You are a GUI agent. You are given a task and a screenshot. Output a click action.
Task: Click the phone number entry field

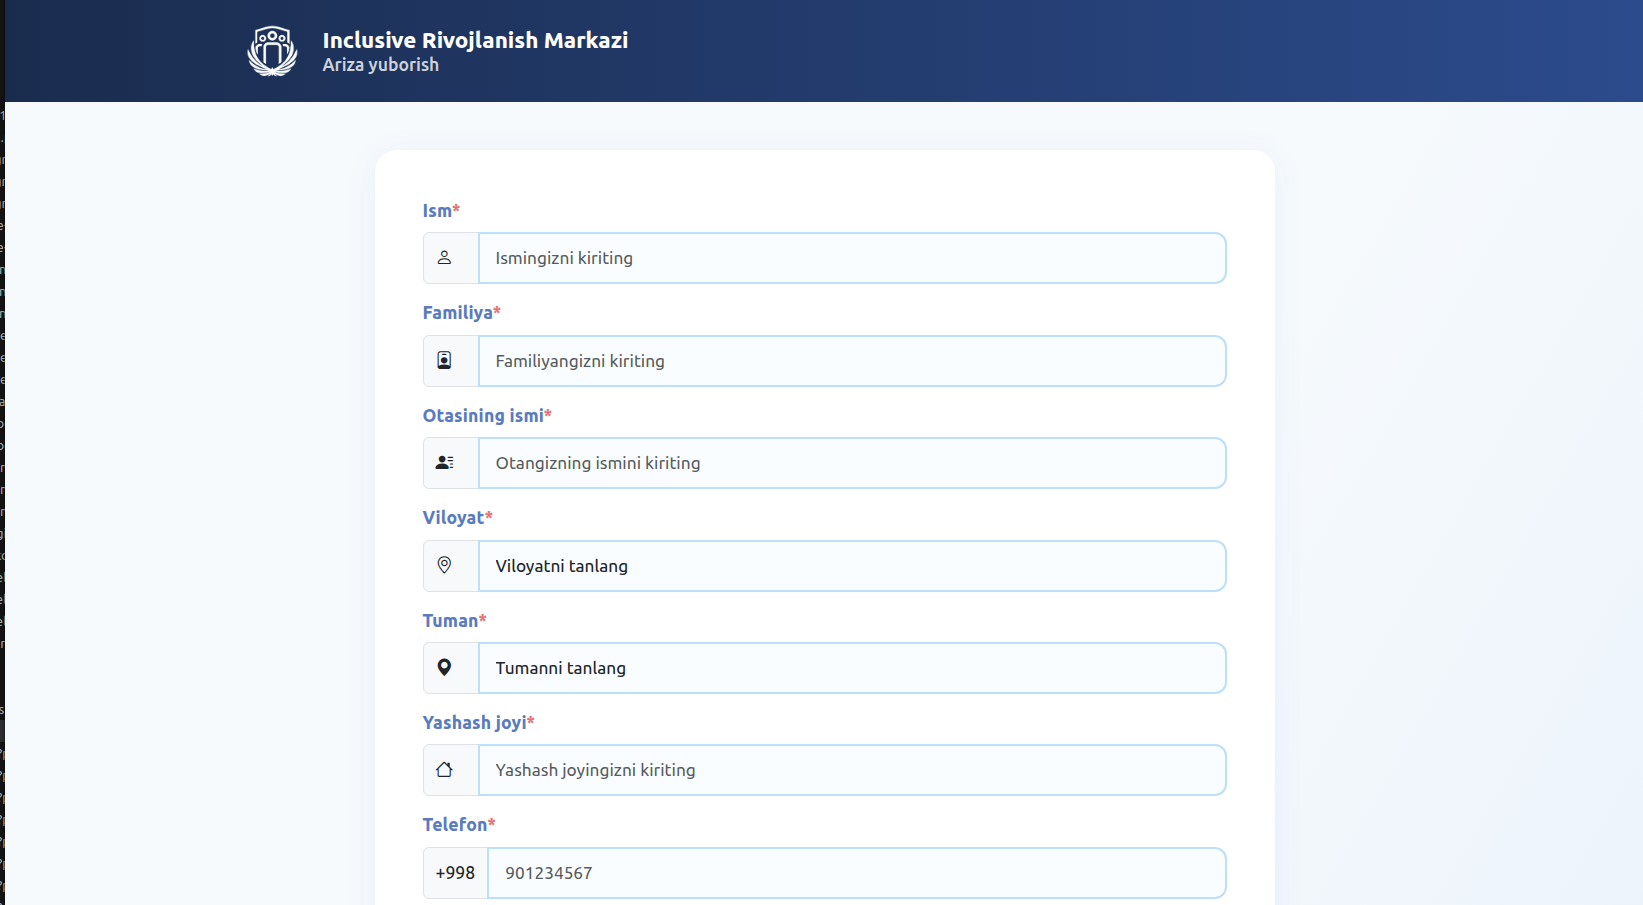tap(857, 872)
